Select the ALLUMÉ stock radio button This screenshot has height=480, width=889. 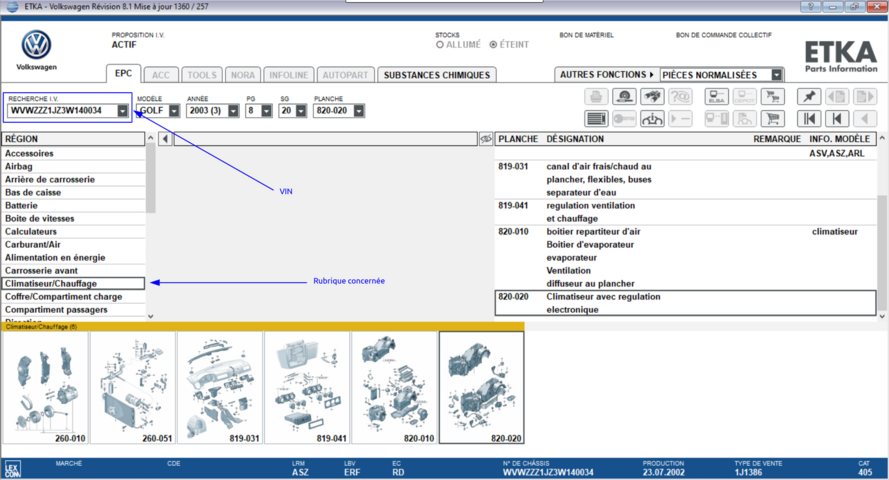tap(439, 45)
